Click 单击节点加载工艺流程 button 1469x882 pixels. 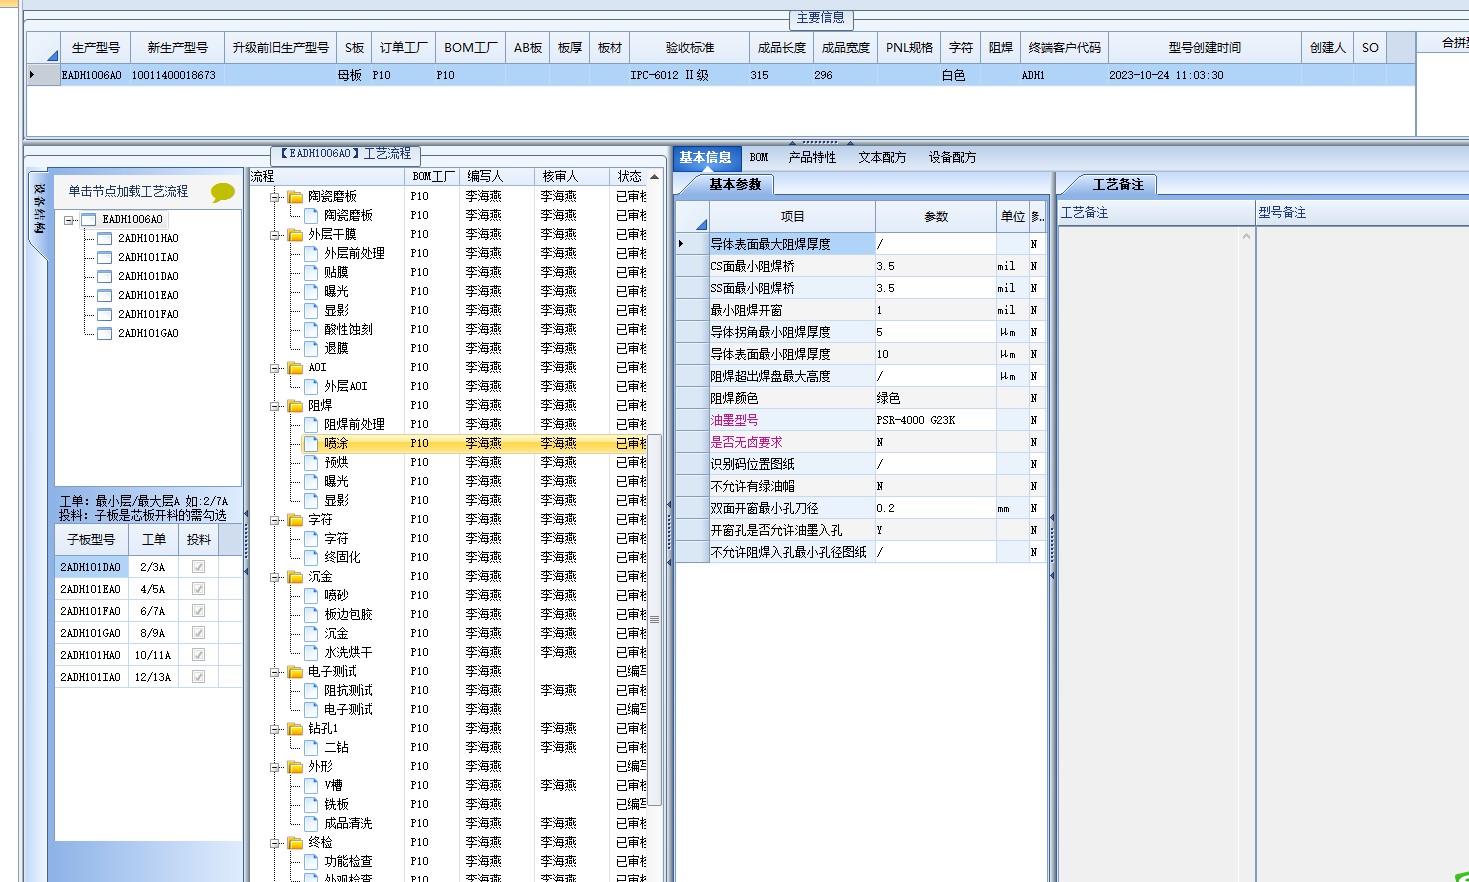point(128,191)
